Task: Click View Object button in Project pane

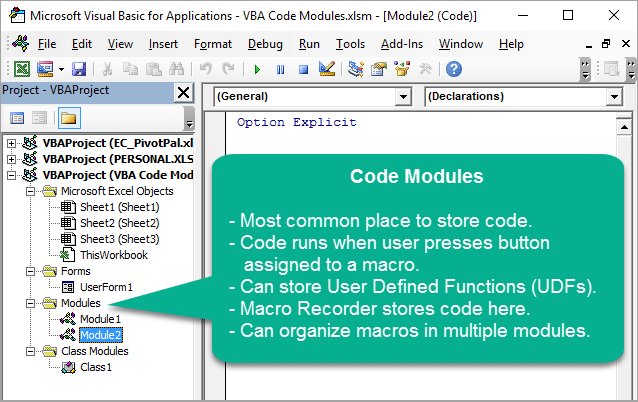Action: click(x=40, y=118)
